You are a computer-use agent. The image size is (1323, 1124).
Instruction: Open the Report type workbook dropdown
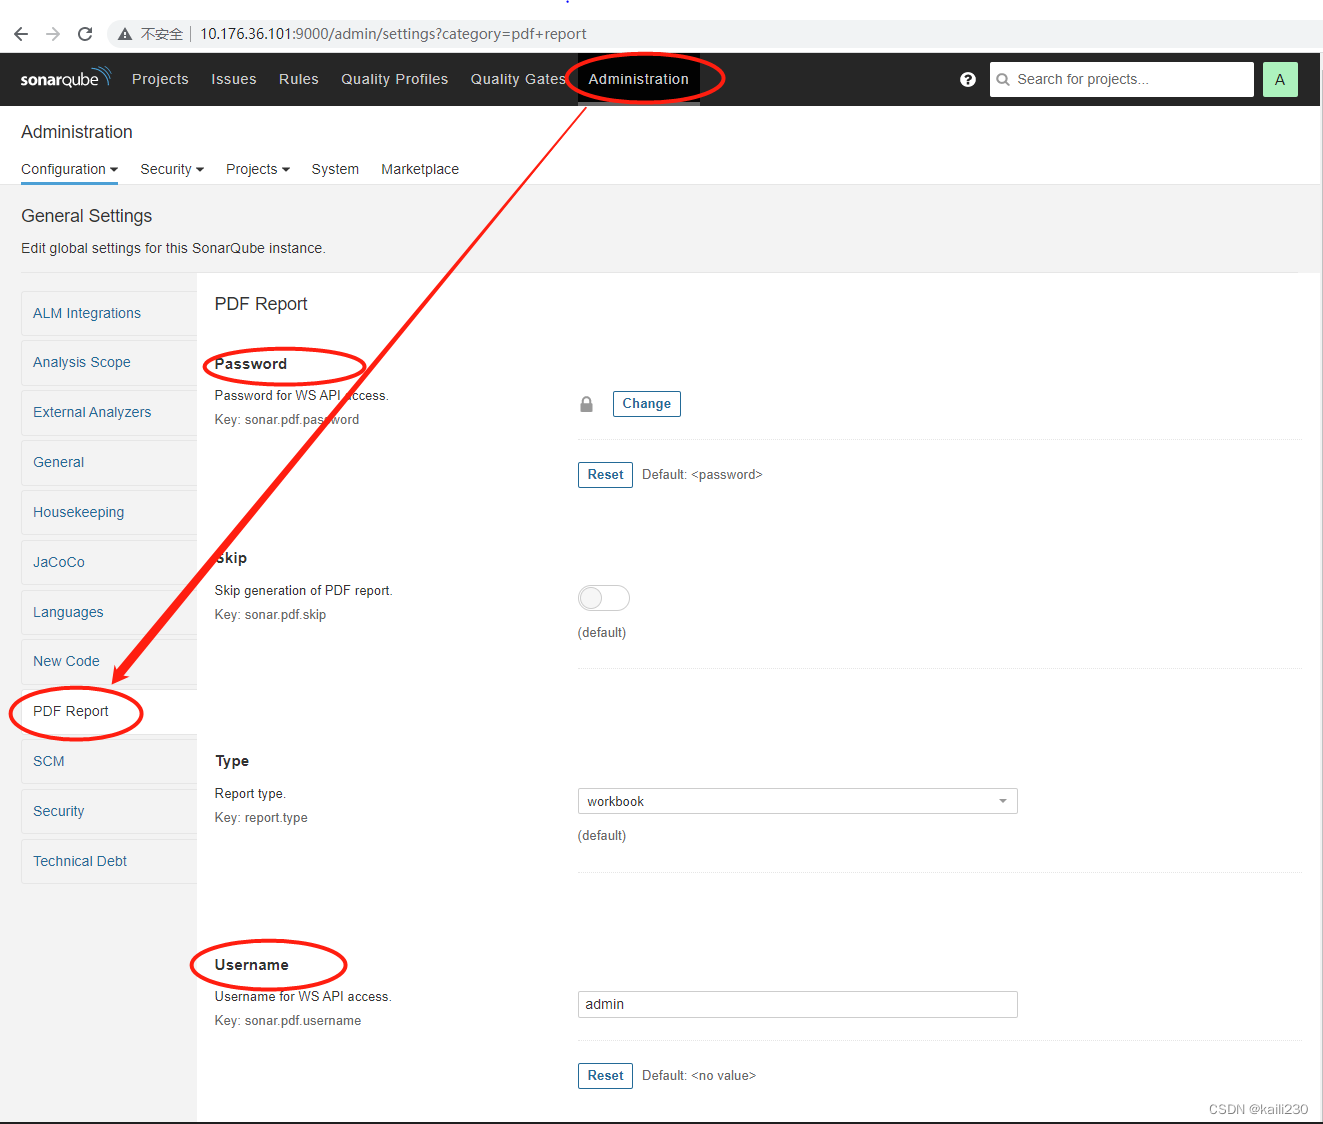coord(797,801)
